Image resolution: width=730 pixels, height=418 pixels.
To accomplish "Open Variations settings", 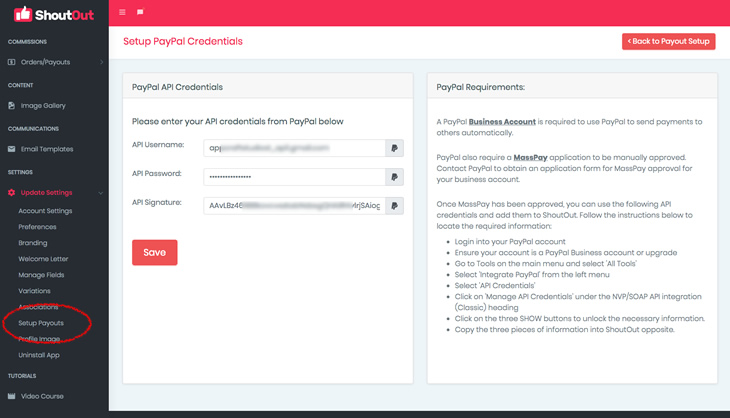I will pos(34,291).
